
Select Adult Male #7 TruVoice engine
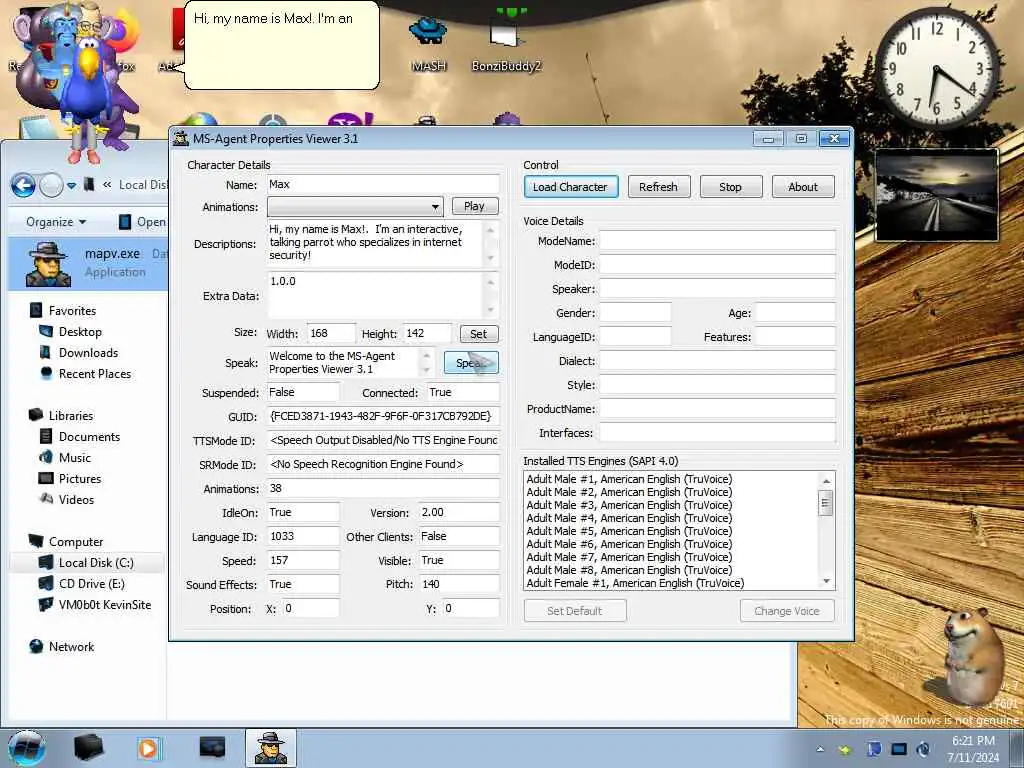629,557
